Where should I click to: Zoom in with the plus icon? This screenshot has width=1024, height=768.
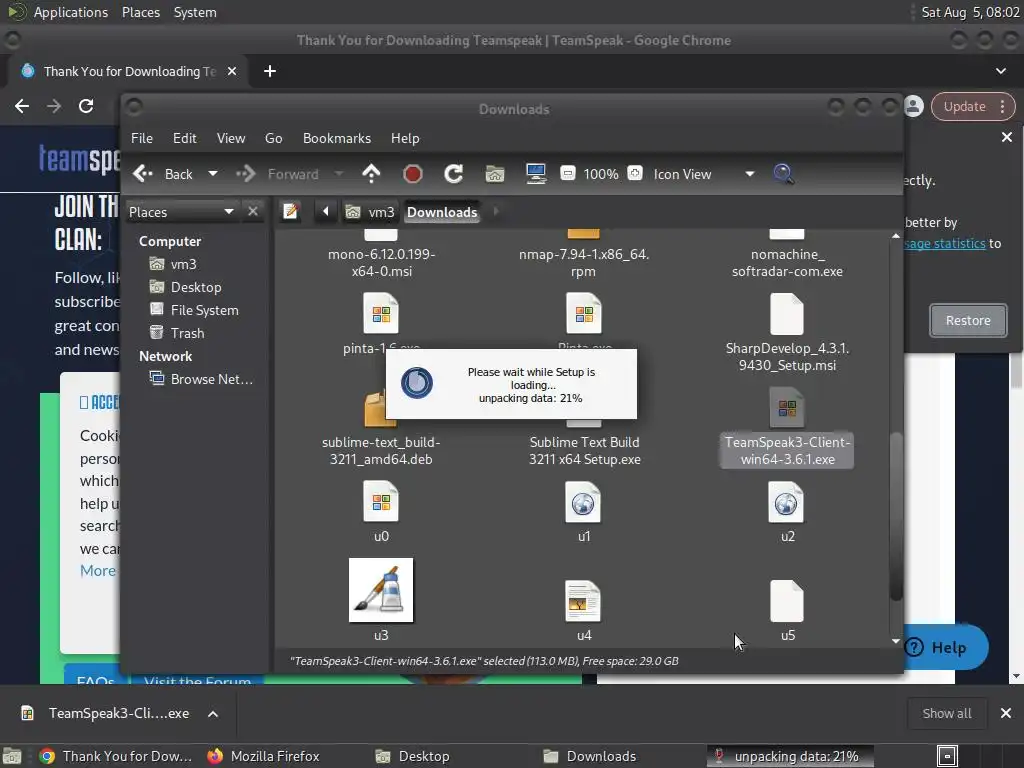coord(635,174)
